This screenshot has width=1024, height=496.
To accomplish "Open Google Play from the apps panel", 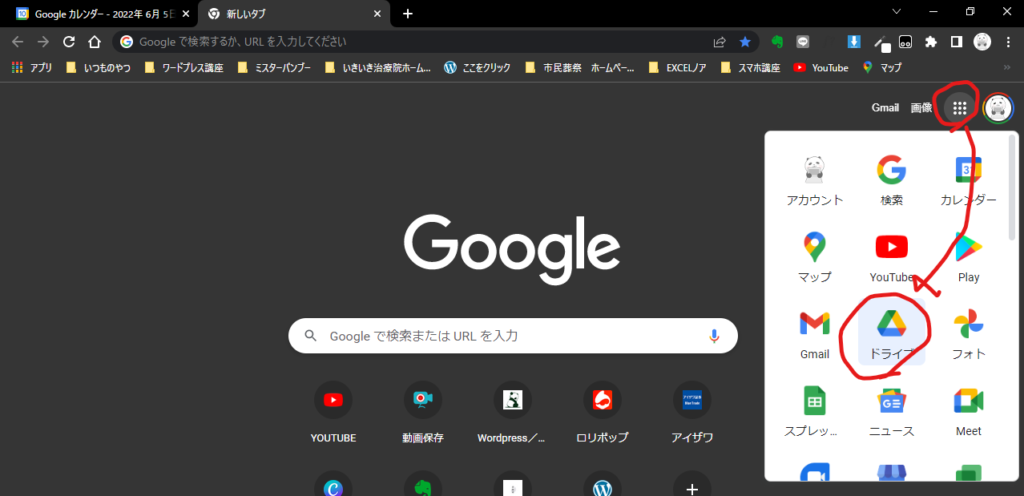I will (x=968, y=256).
